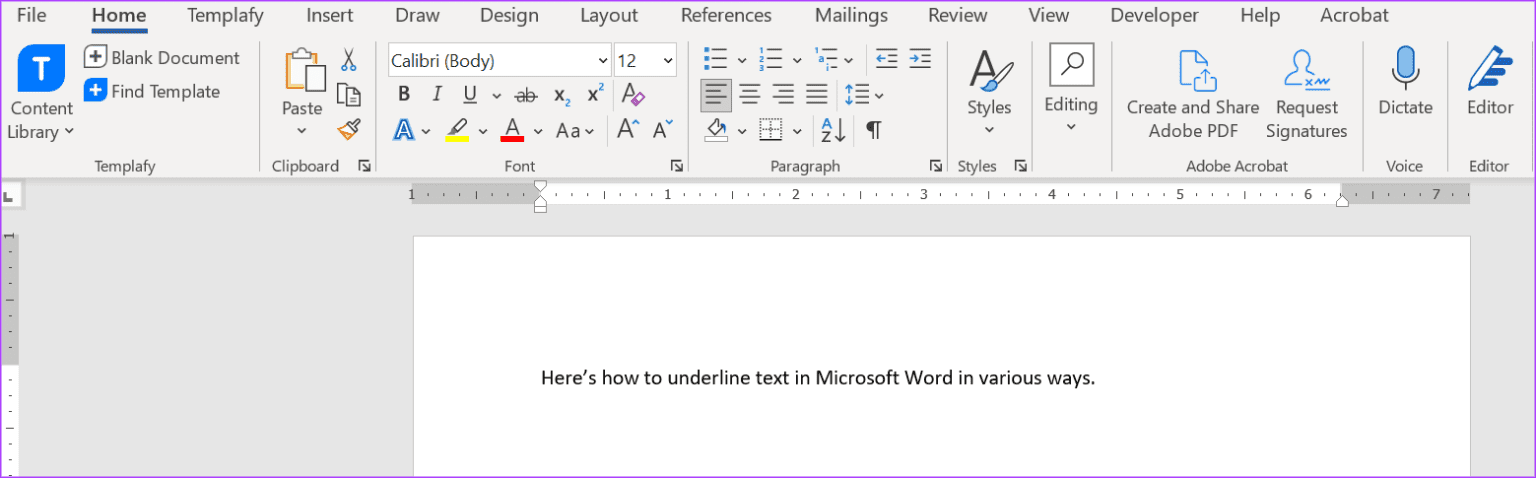This screenshot has height=478, width=1536.
Task: Click the Increase Indent icon
Action: (x=920, y=59)
